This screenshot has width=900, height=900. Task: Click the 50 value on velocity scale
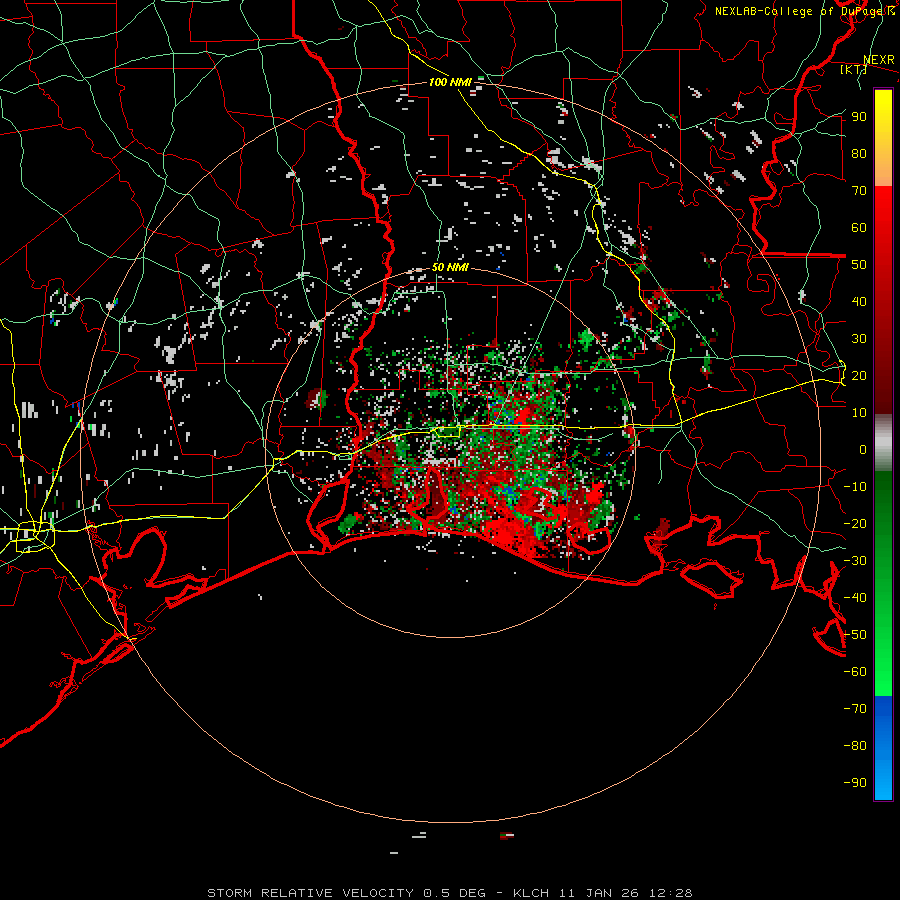click(859, 265)
